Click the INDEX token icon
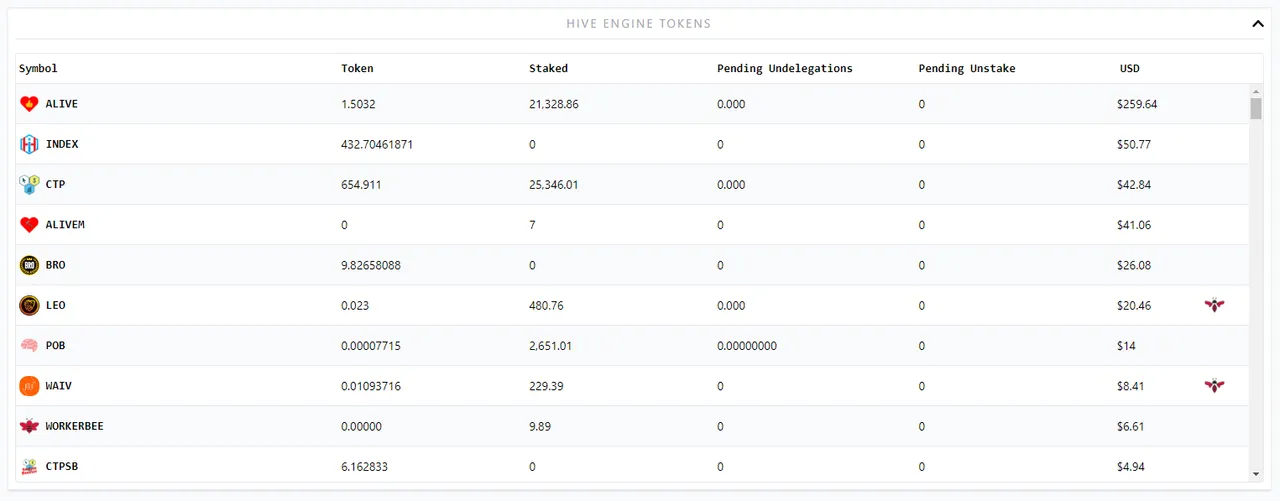The width and height of the screenshot is (1280, 501). point(29,144)
